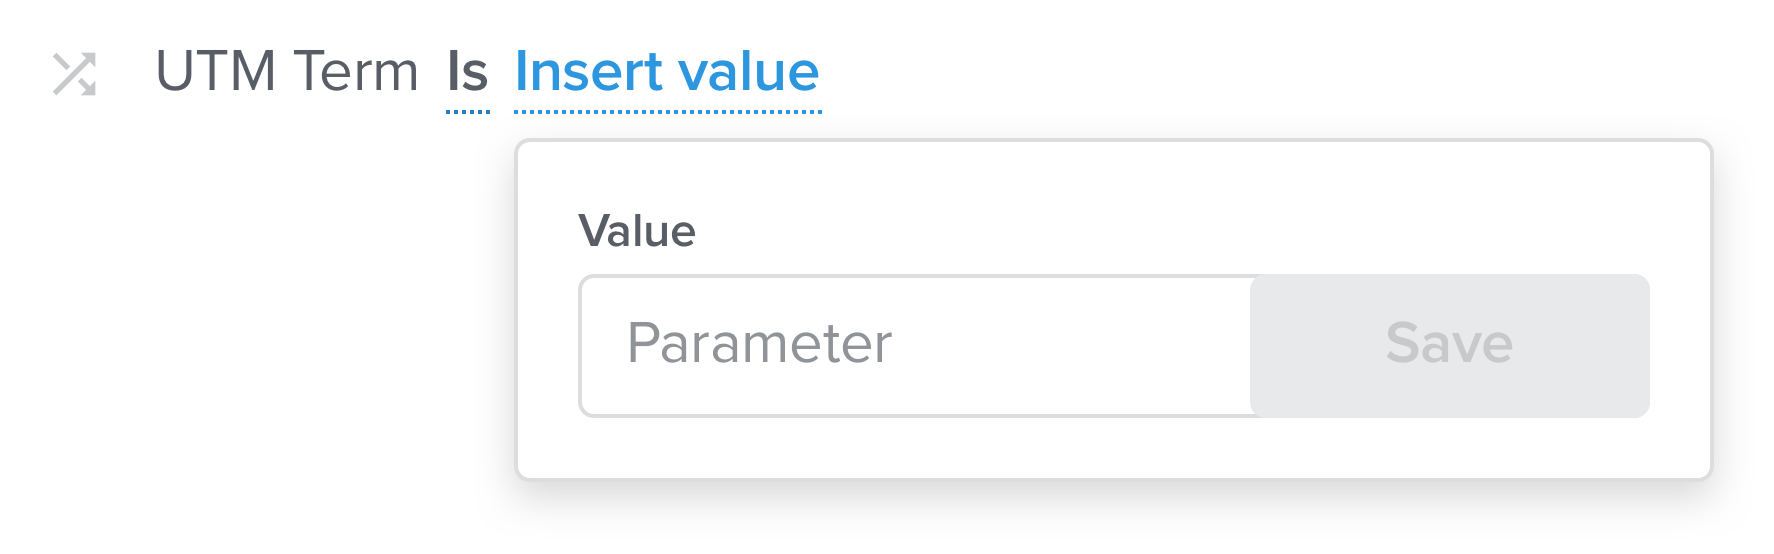Click the randomize icon at row start
The image size is (1774, 554).
tap(74, 74)
